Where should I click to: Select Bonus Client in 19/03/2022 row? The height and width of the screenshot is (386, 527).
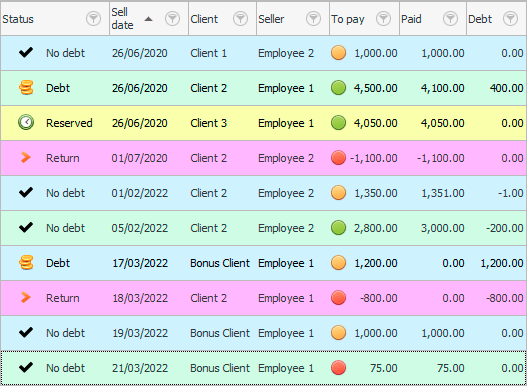coord(222,333)
